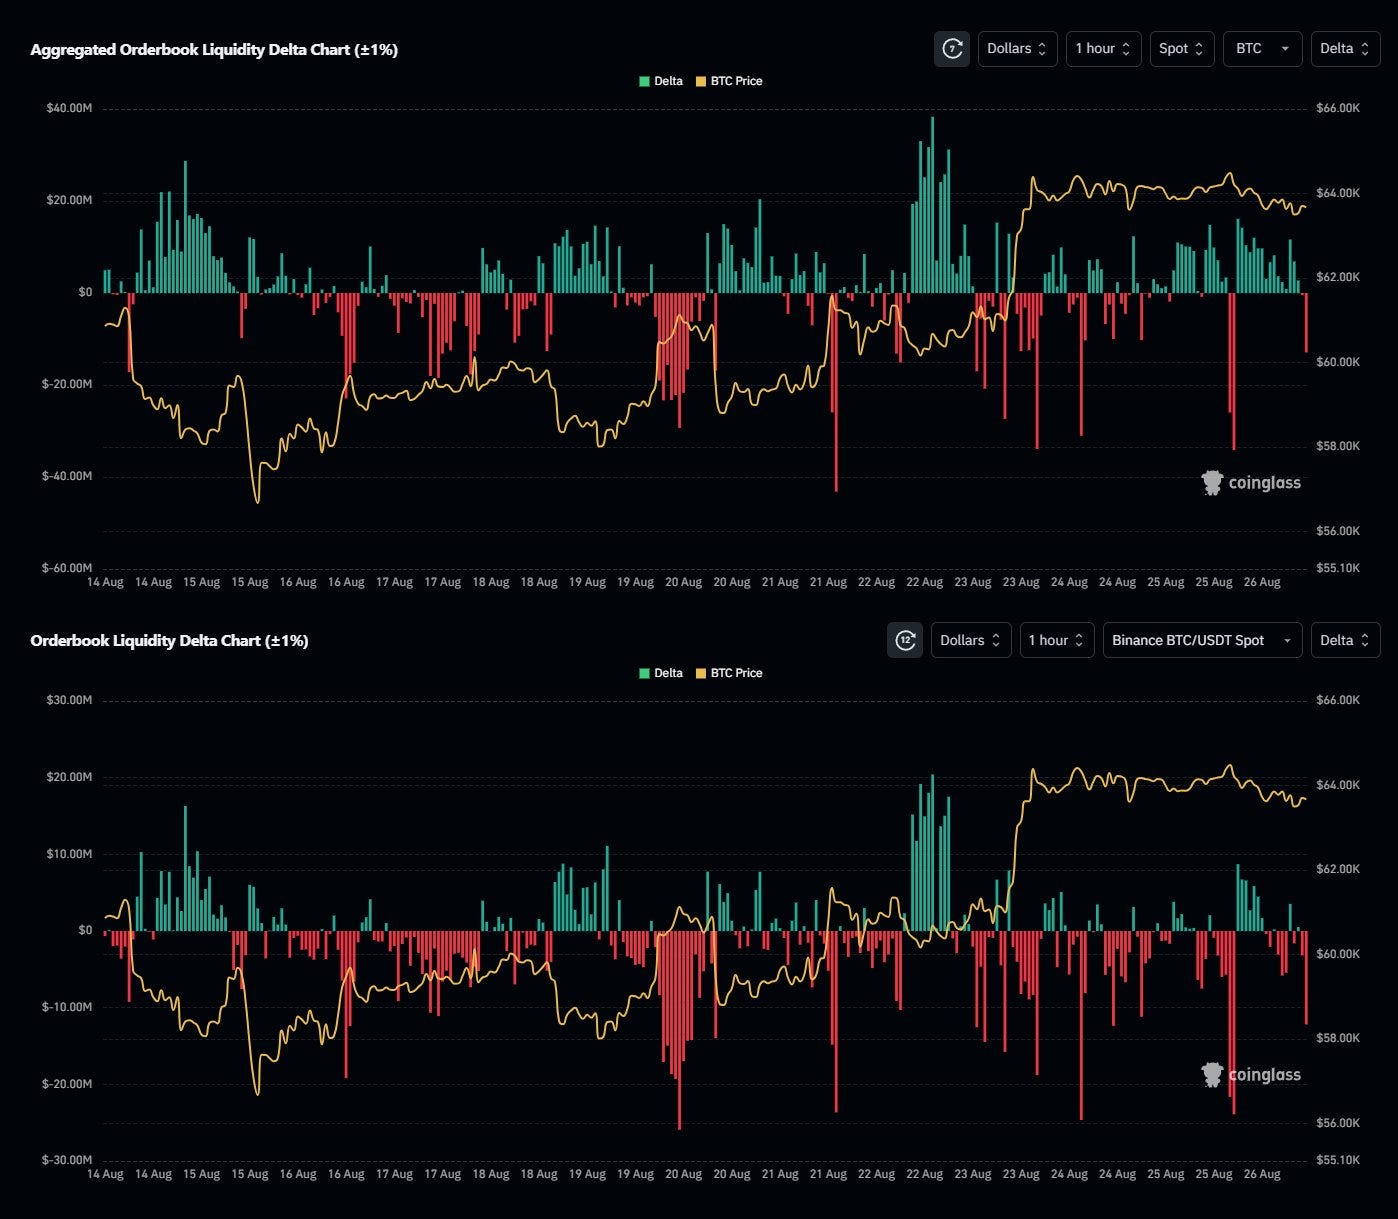1398x1219 pixels.
Task: Toggle the Delta legend series on the Aggregated chart
Action: 661,81
